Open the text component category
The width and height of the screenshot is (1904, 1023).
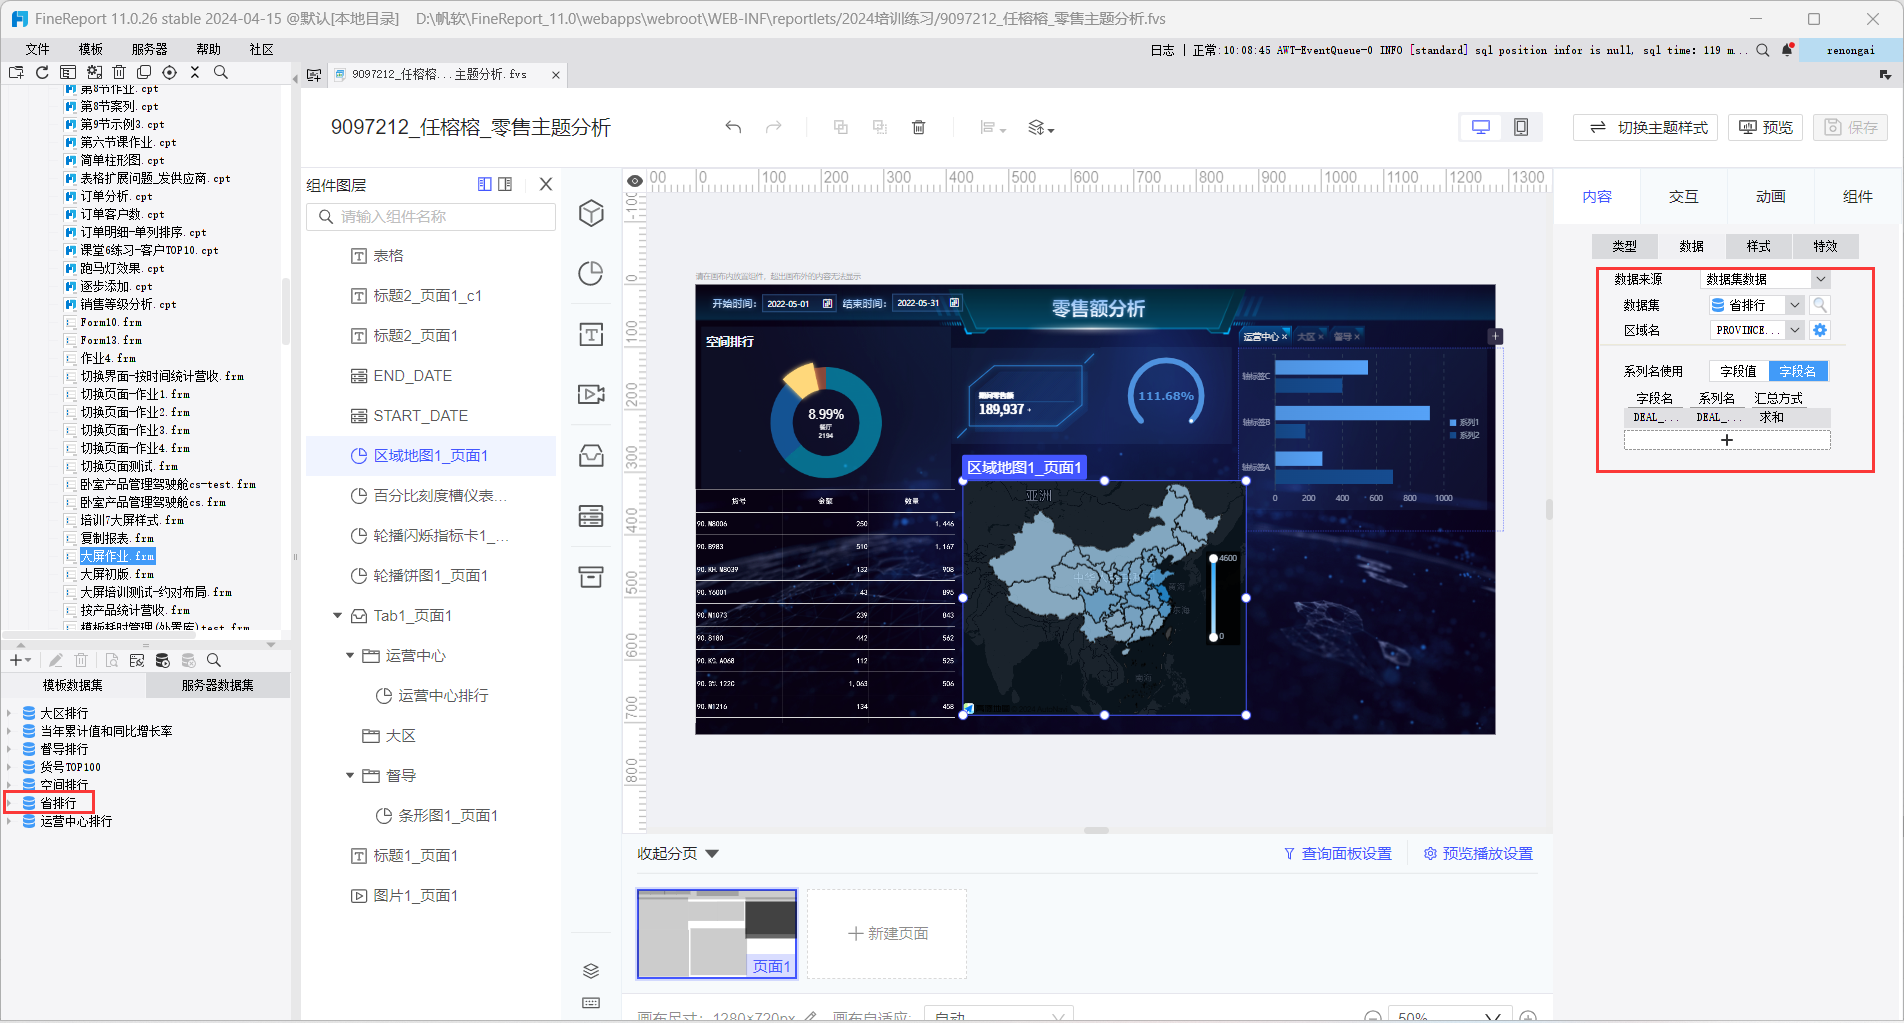click(592, 334)
